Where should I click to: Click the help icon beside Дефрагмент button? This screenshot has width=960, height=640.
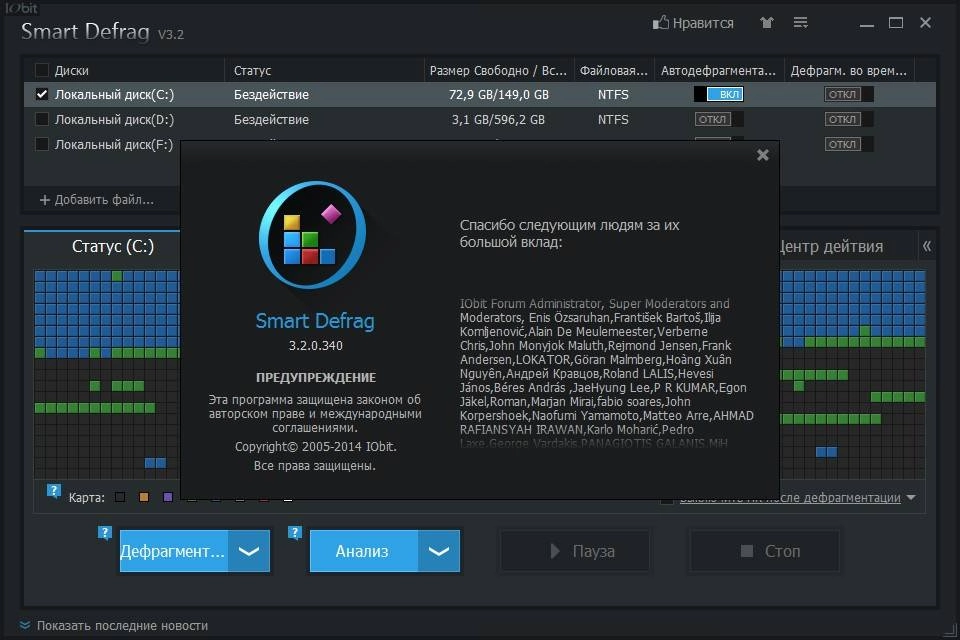(105, 533)
